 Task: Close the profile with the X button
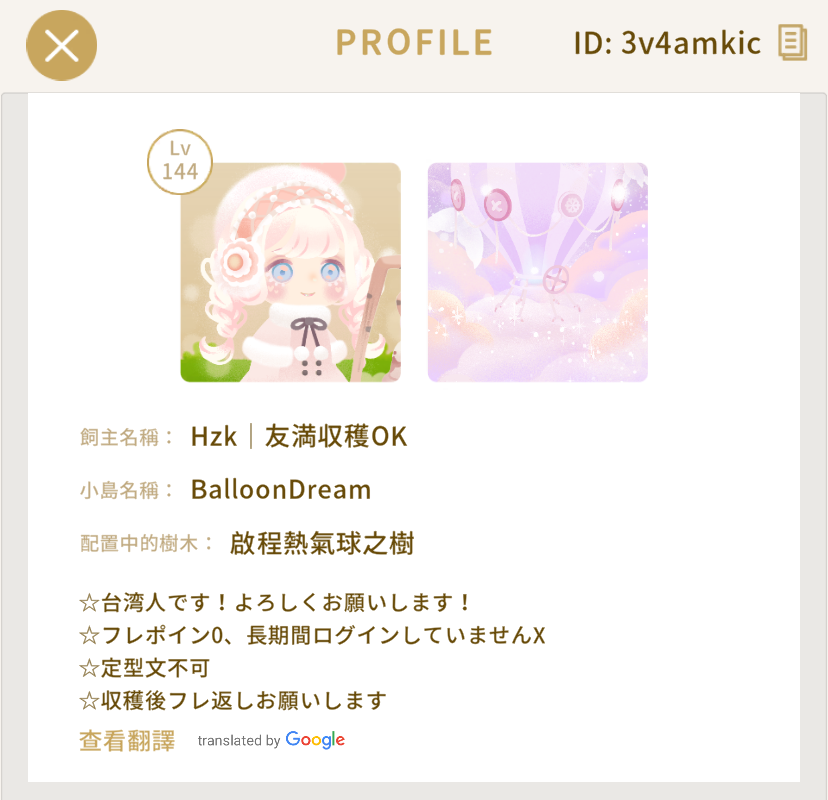pyautogui.click(x=61, y=45)
